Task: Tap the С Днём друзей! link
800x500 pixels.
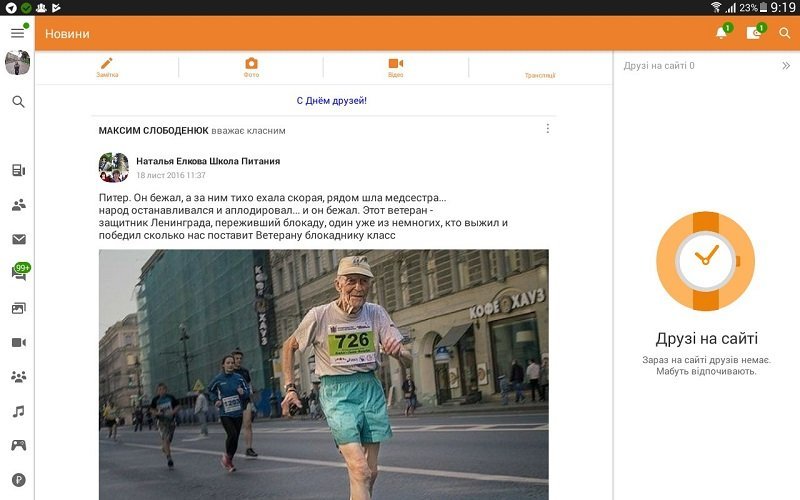Action: coord(331,100)
